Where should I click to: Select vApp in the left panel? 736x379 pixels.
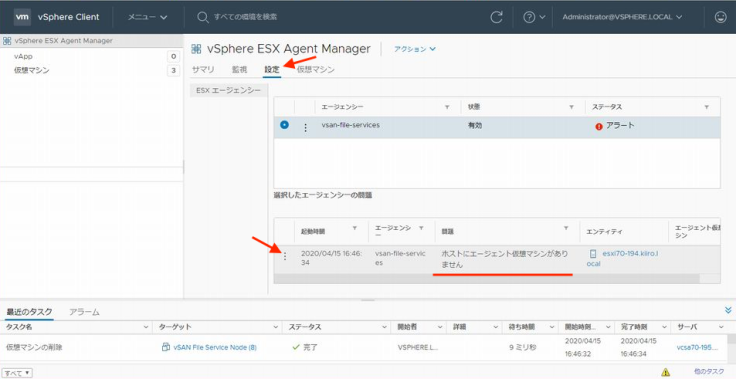[23, 56]
